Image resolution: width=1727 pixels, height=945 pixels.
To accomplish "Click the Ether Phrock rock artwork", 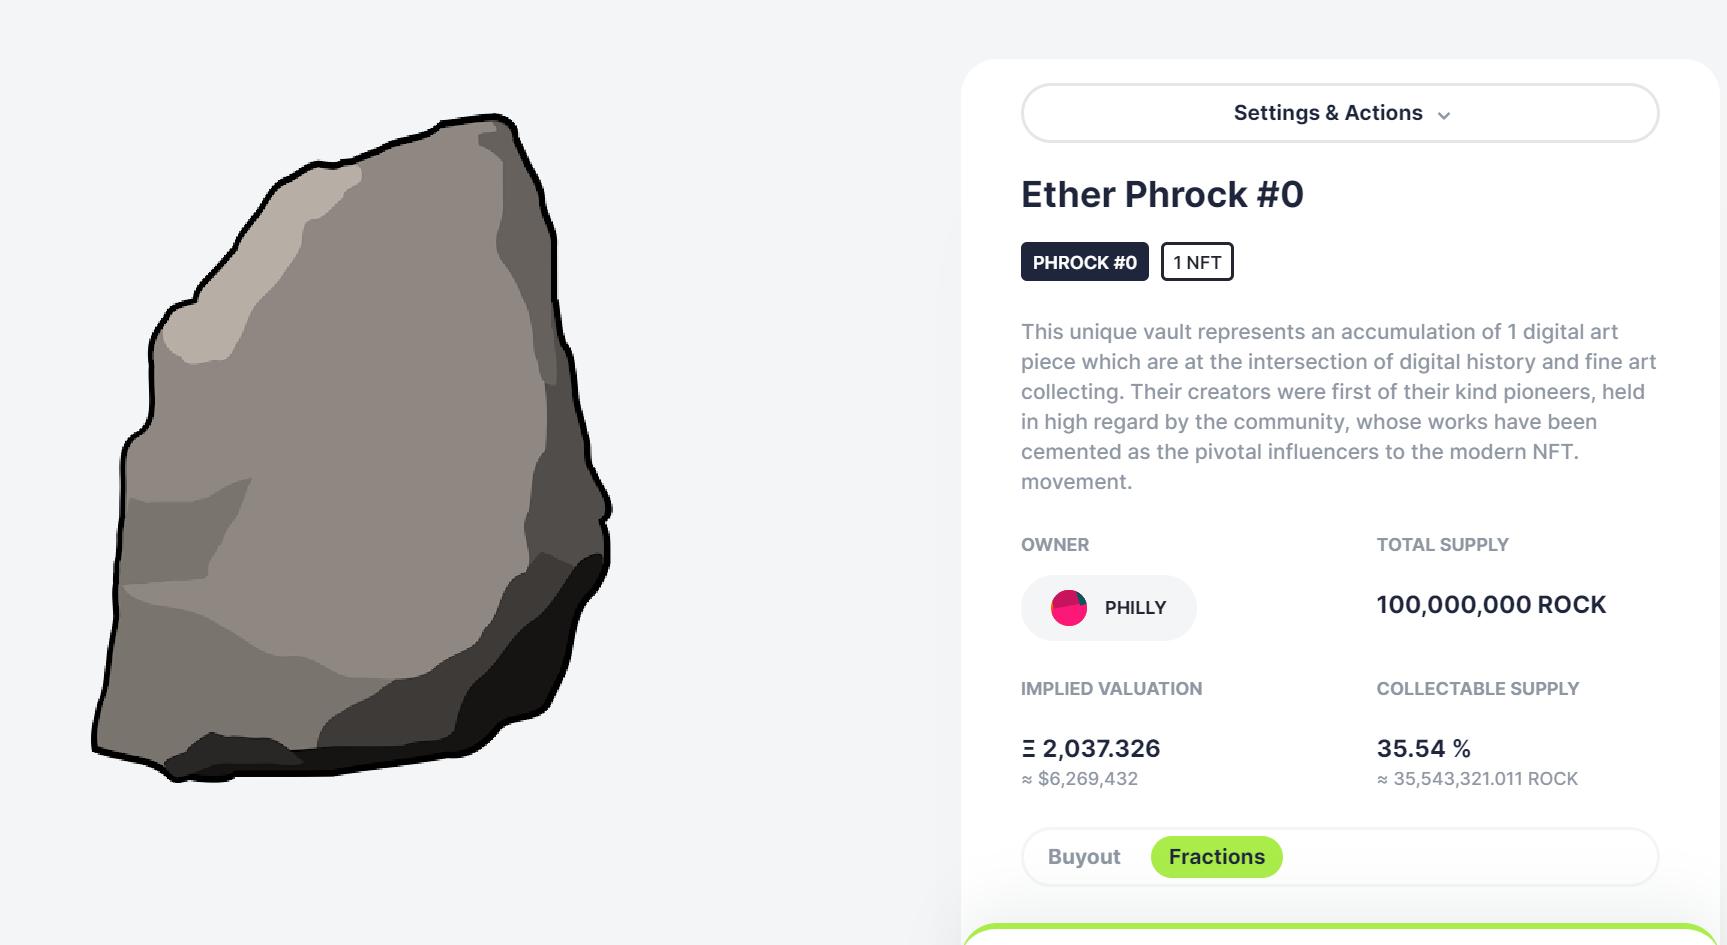I will click(x=350, y=450).
